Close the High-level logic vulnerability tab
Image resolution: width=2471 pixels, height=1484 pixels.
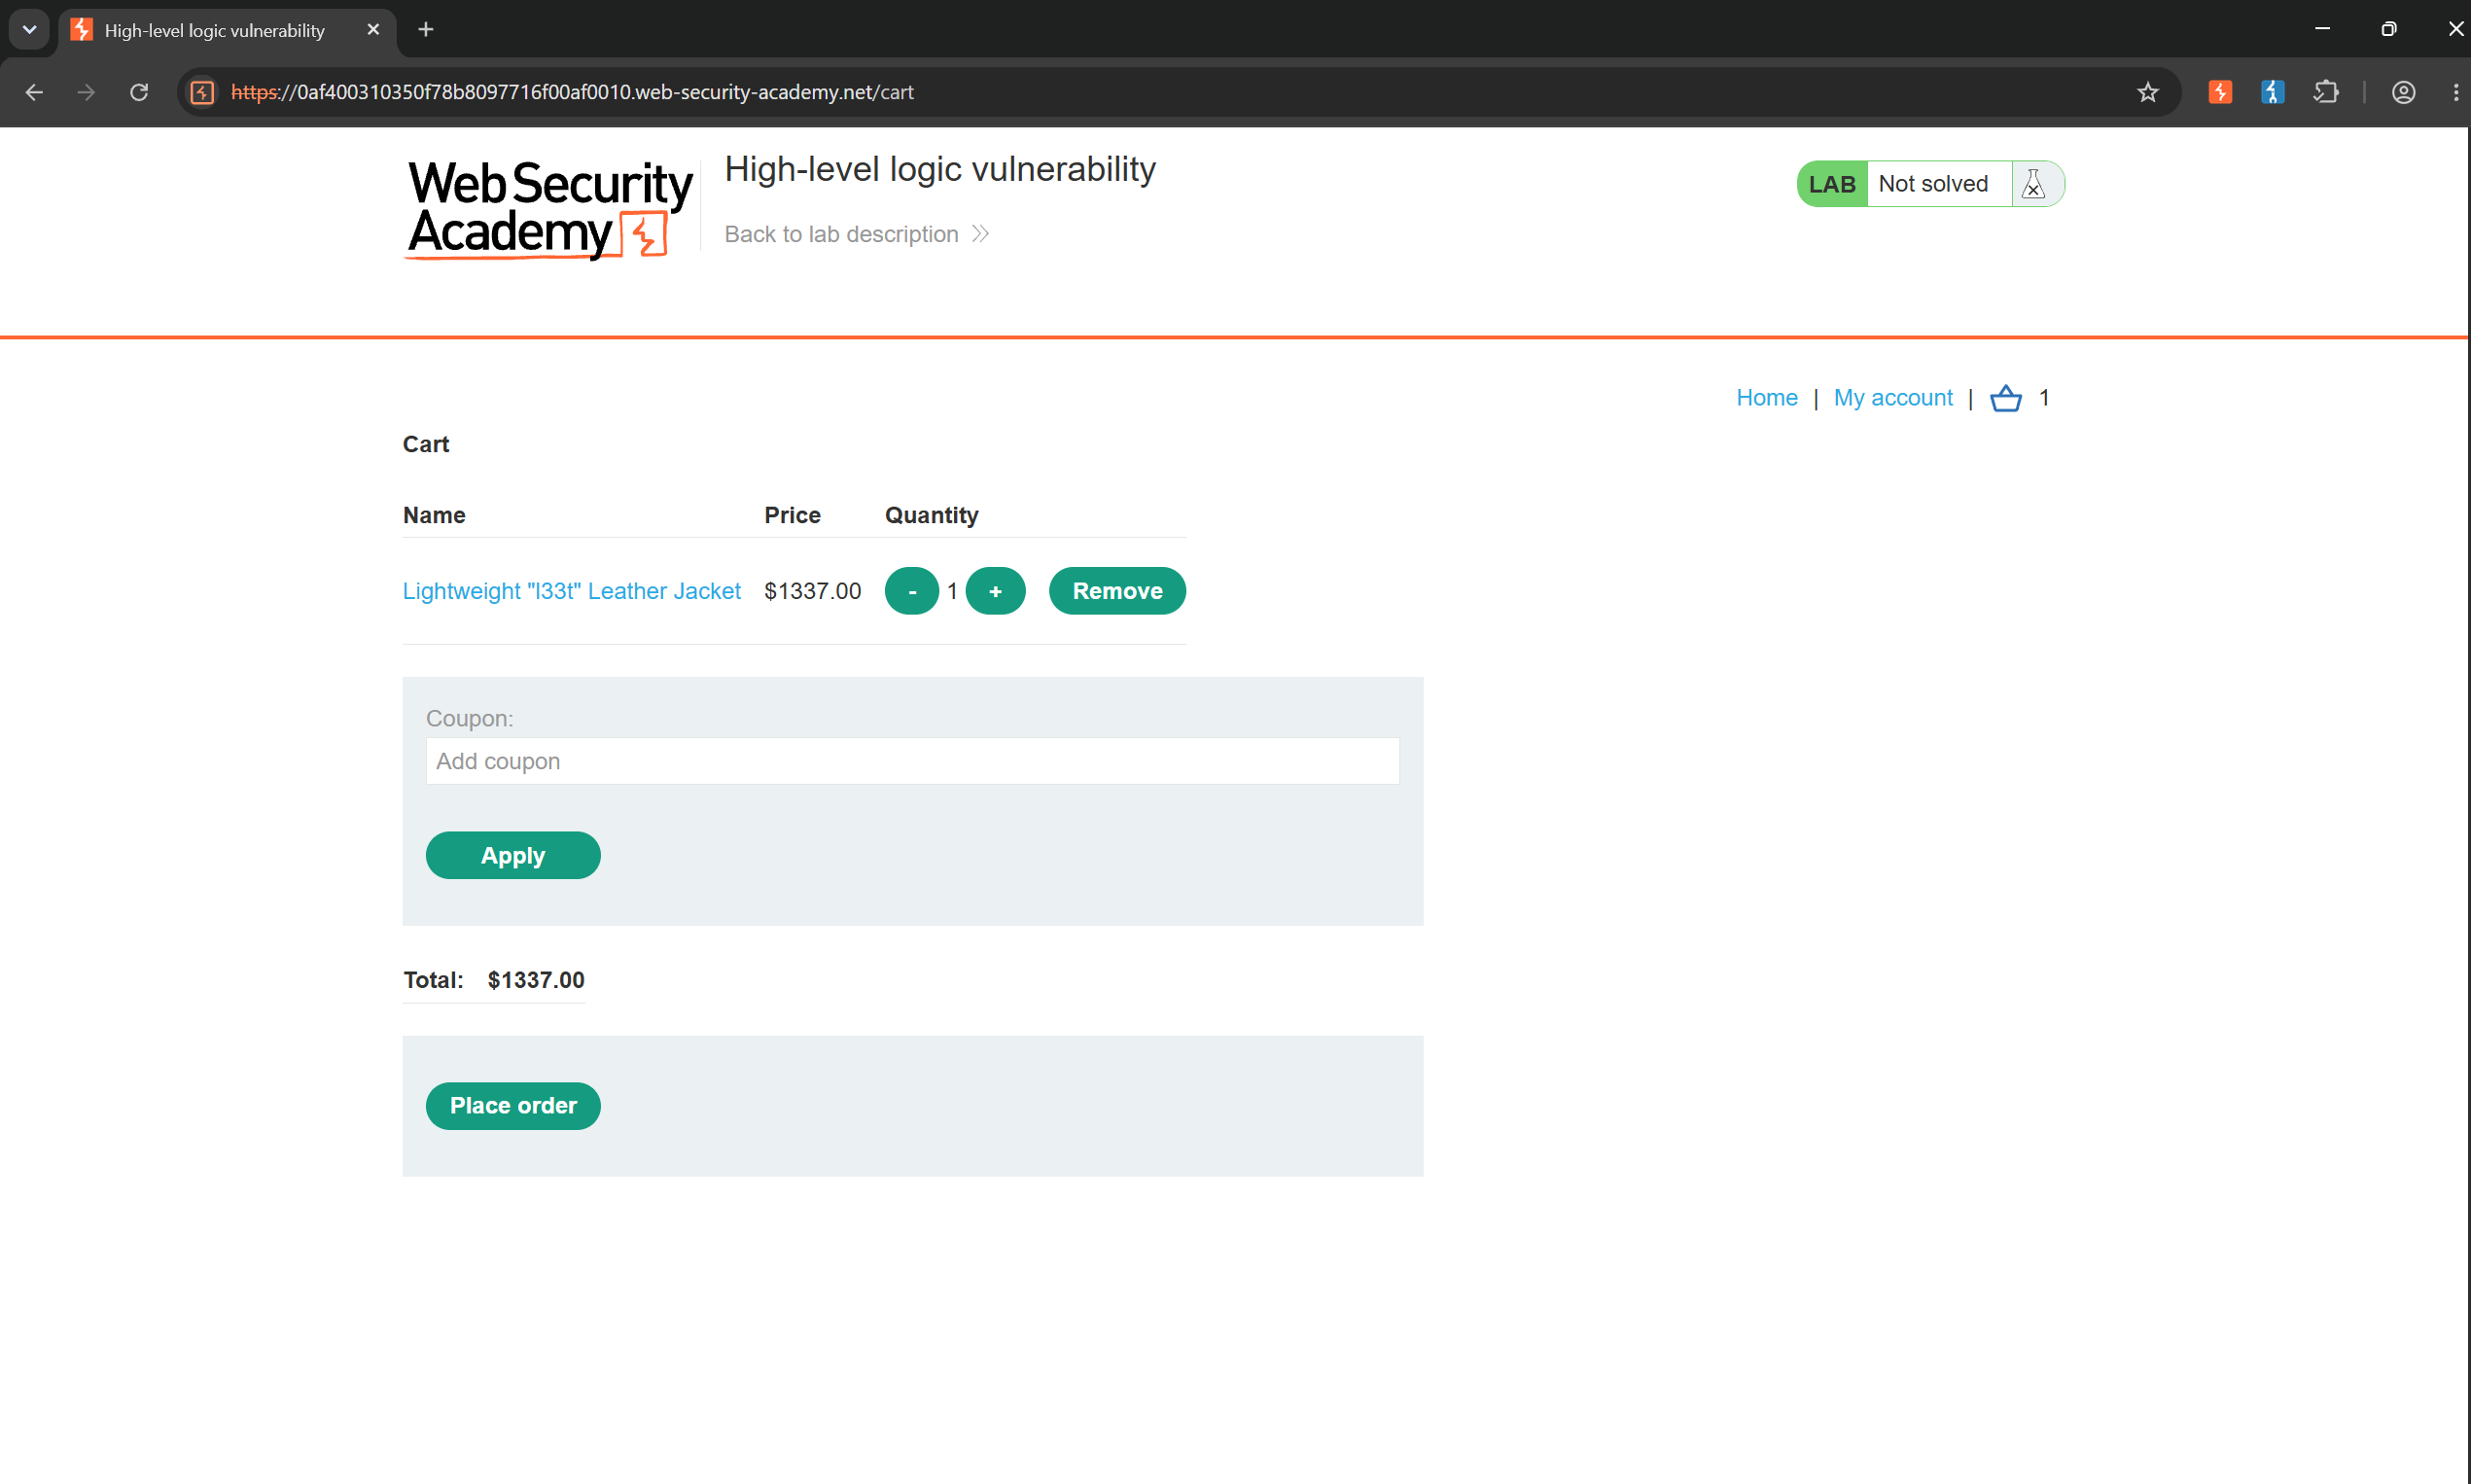[x=373, y=30]
